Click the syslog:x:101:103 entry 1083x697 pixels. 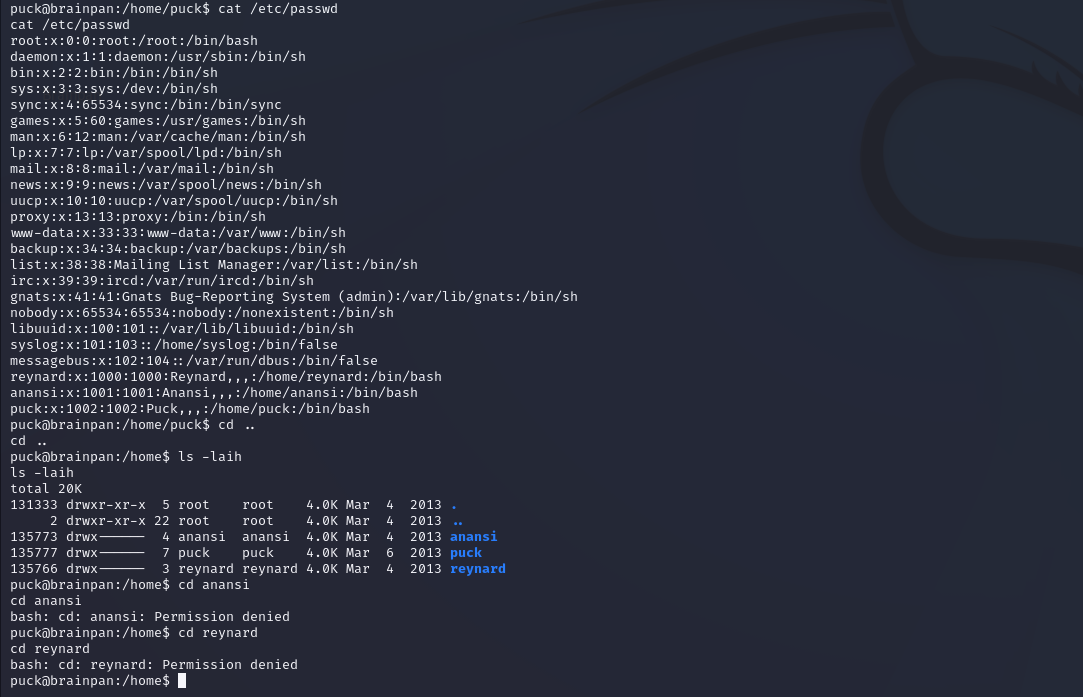pyautogui.click(x=174, y=344)
